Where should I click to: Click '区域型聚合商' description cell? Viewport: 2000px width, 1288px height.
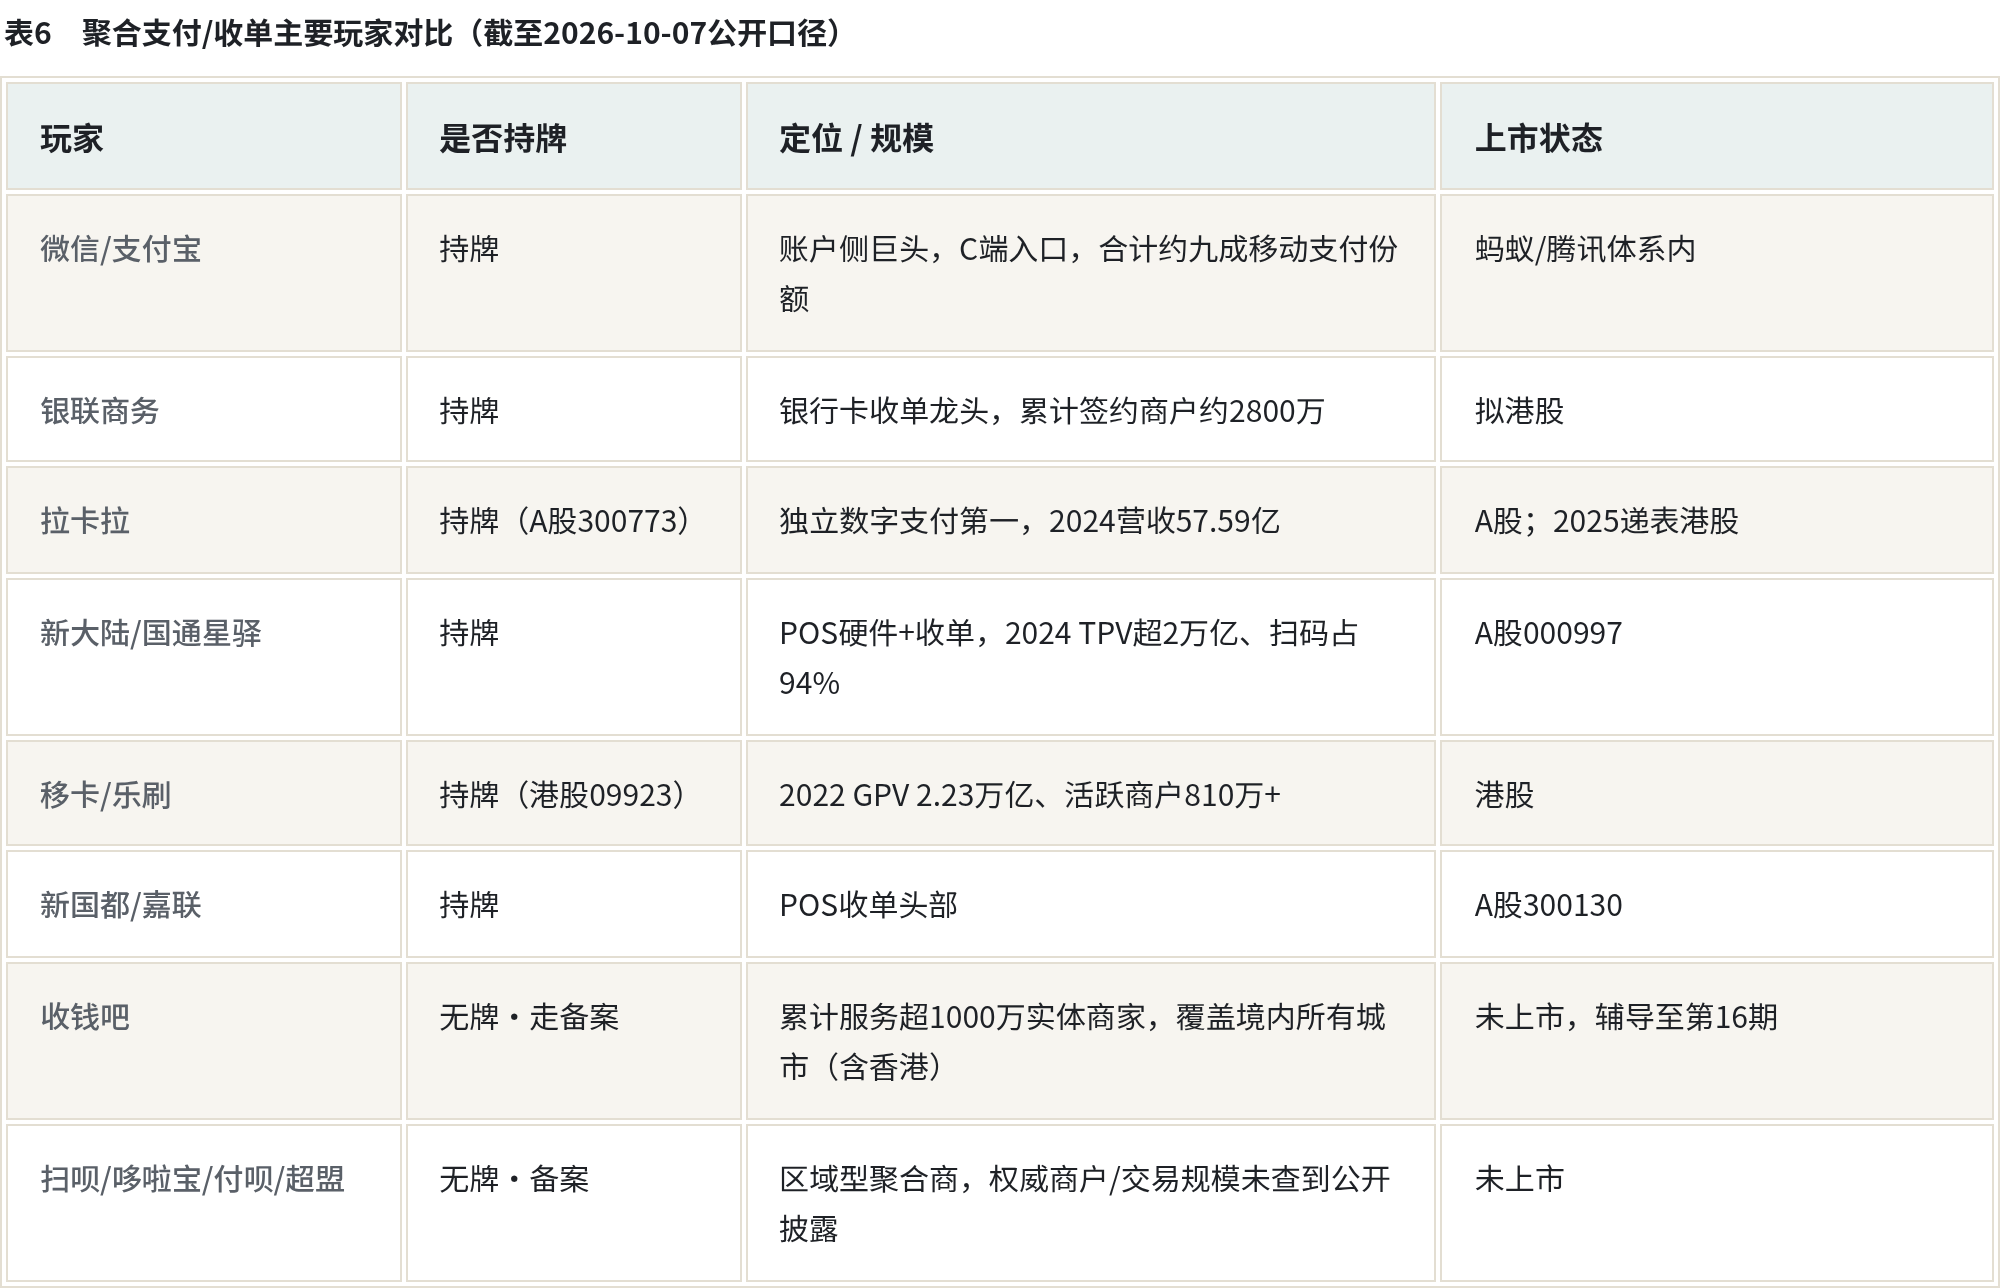pyautogui.click(x=1091, y=1203)
